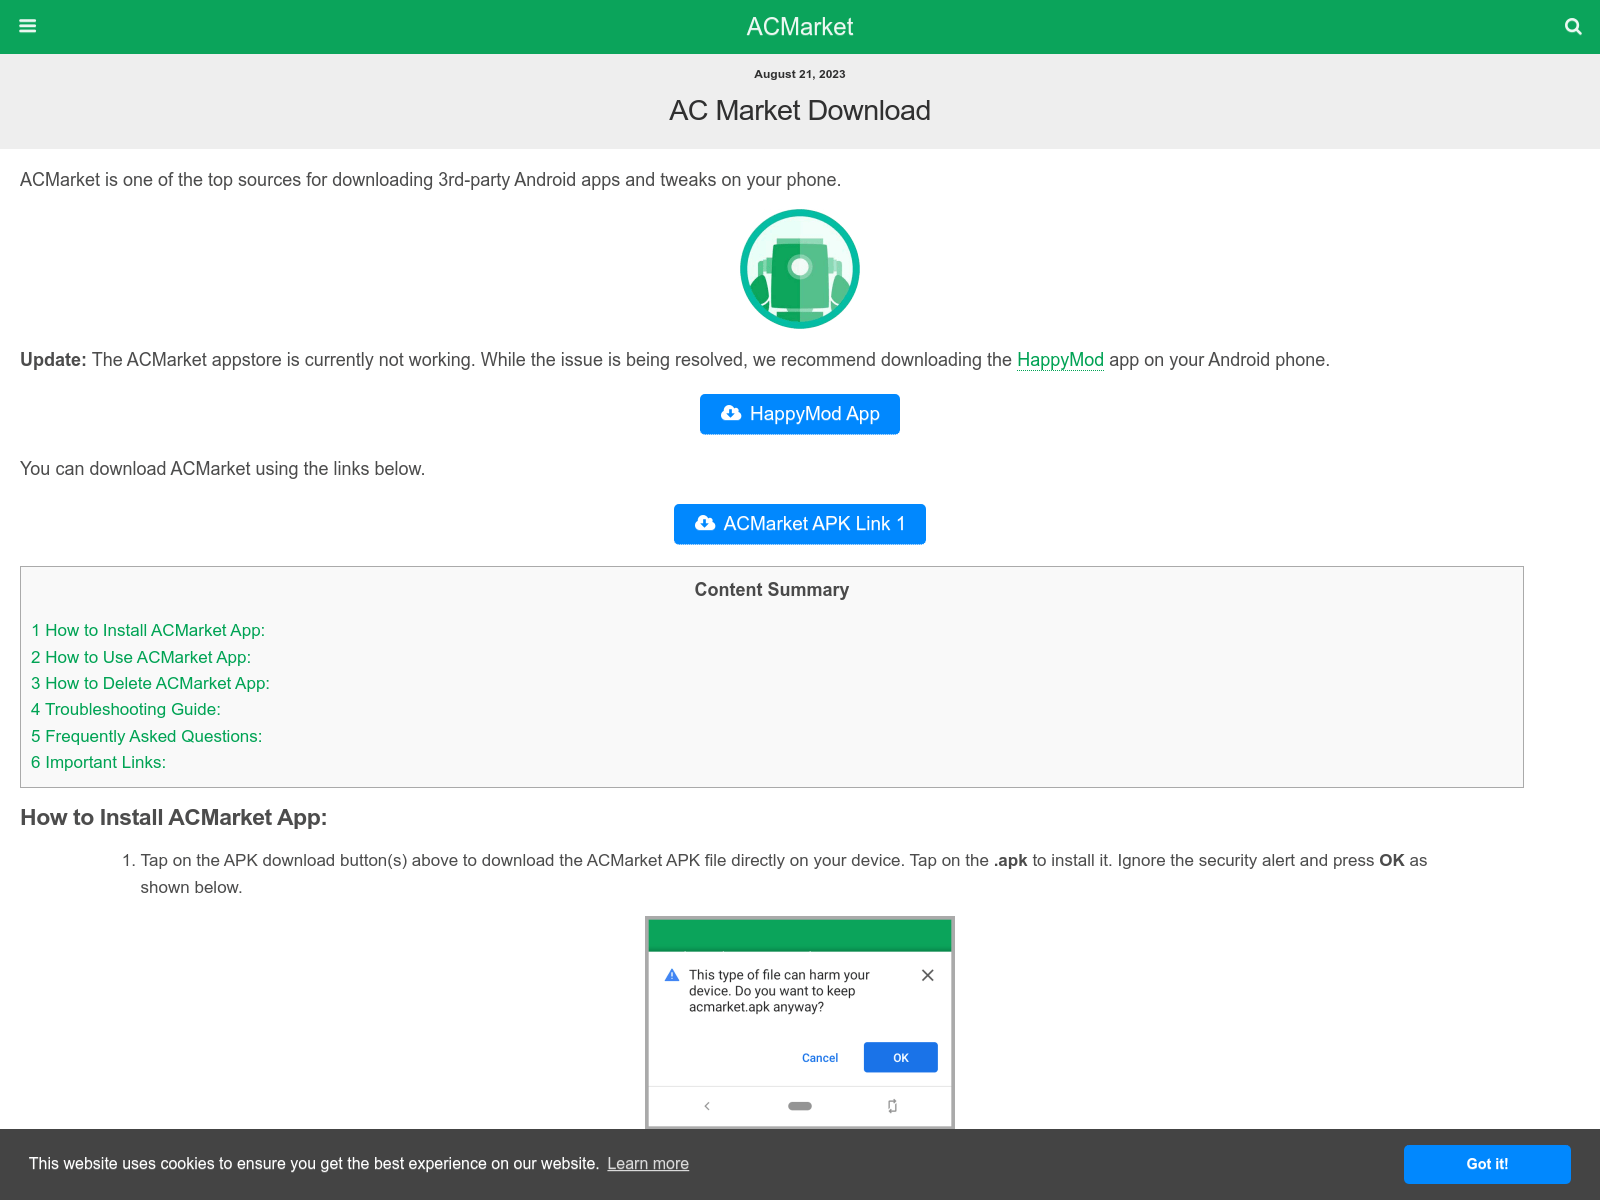Screen dimensions: 1600x1200
Task: Click the search magnifier icon
Action: [x=1573, y=27]
